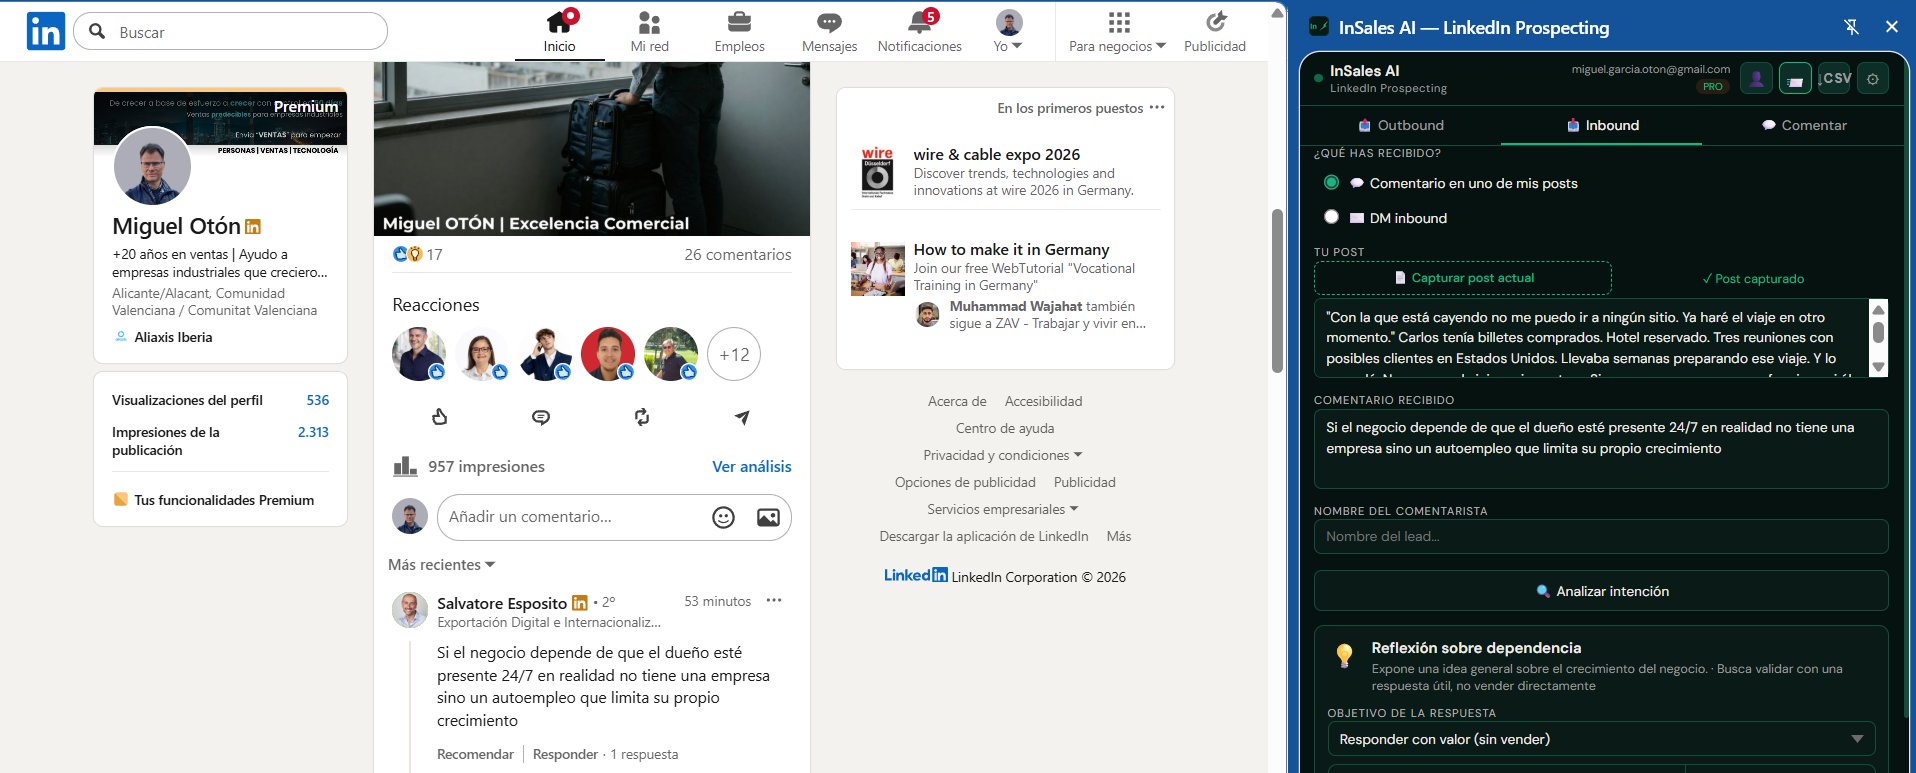Expand the Yo profile menu
The image size is (1916, 773).
1008,46
